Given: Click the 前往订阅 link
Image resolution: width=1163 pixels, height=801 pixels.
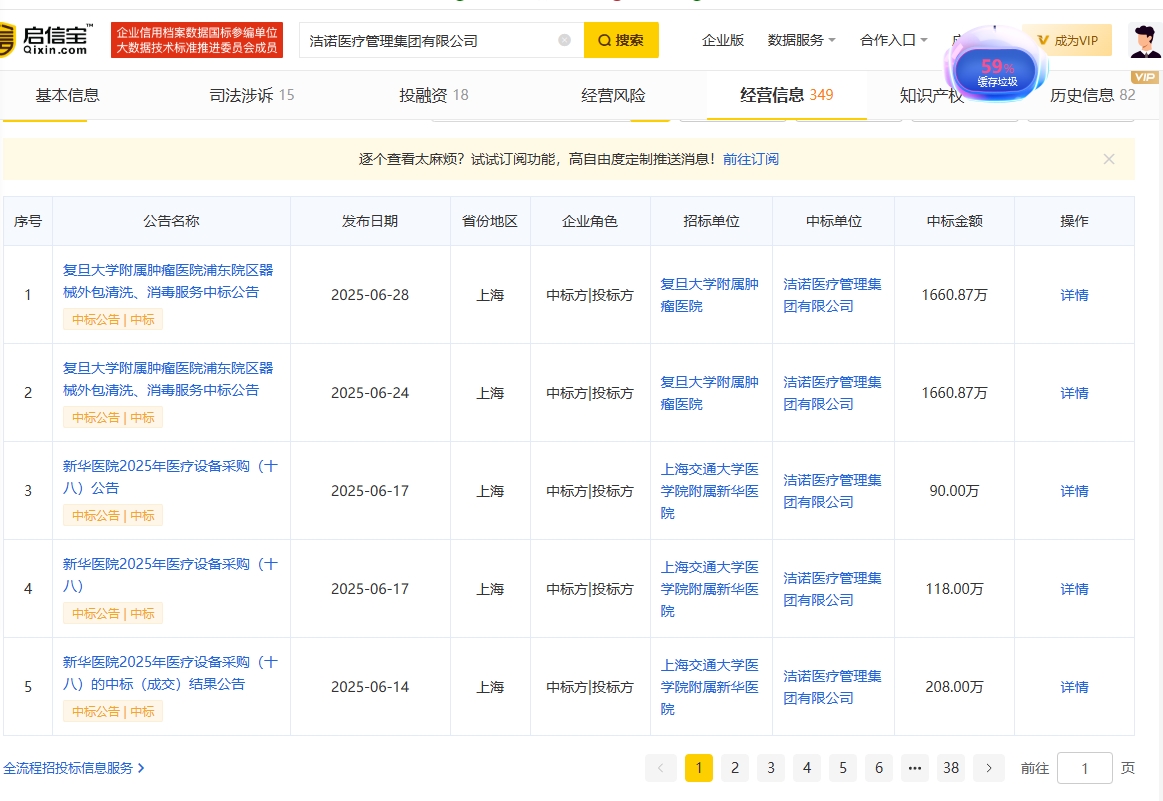Looking at the screenshot, I should 751,159.
